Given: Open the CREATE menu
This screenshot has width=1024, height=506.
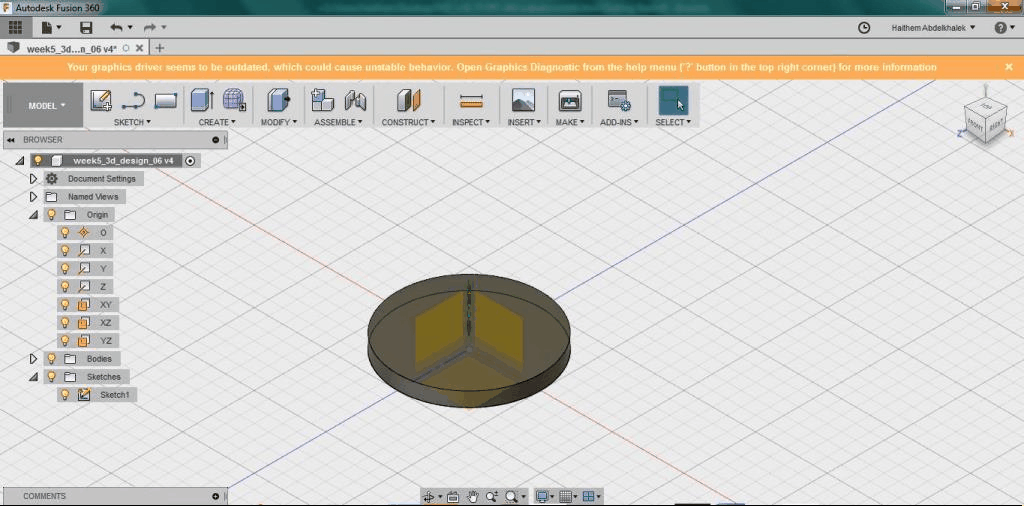Looking at the screenshot, I should point(217,122).
